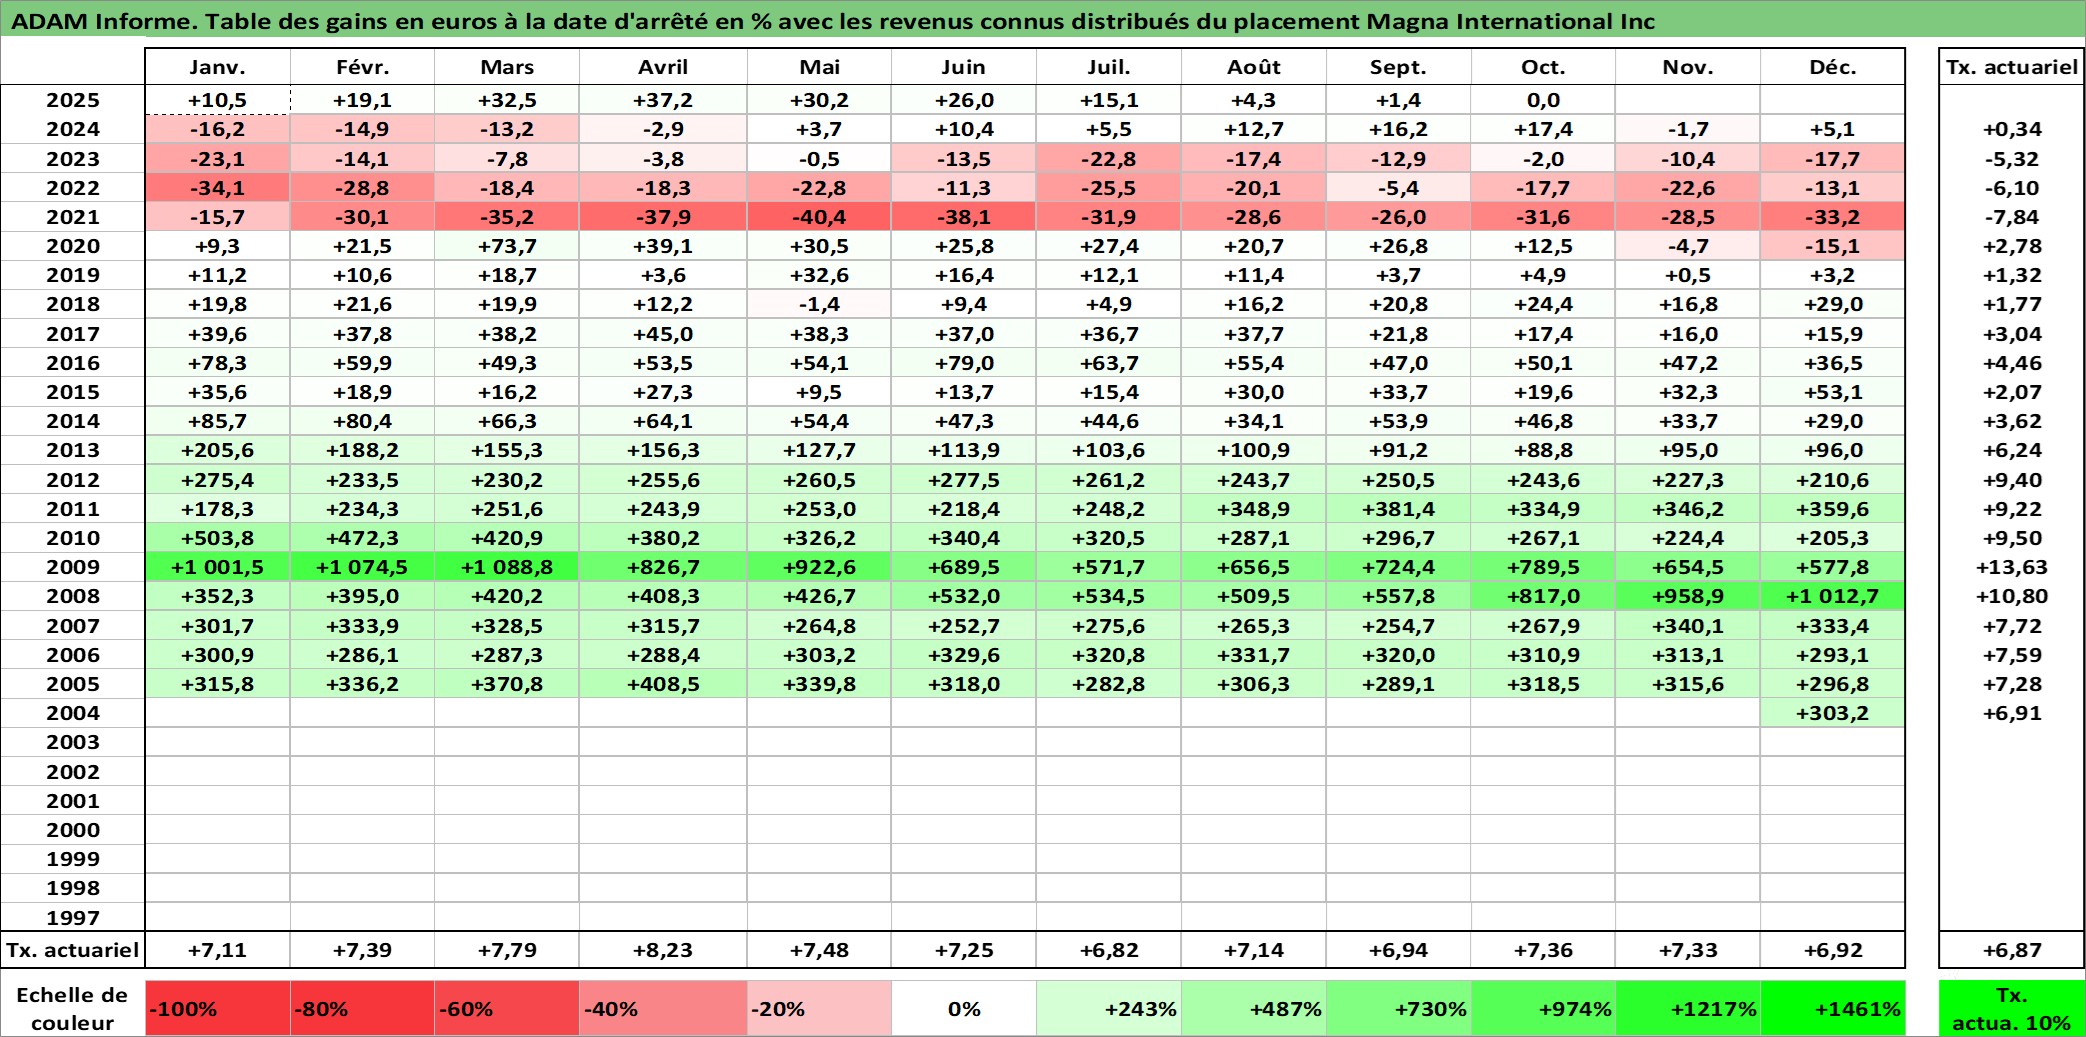Select cell 0,0 for October 2025
This screenshot has width=2086, height=1037.
pyautogui.click(x=1543, y=100)
